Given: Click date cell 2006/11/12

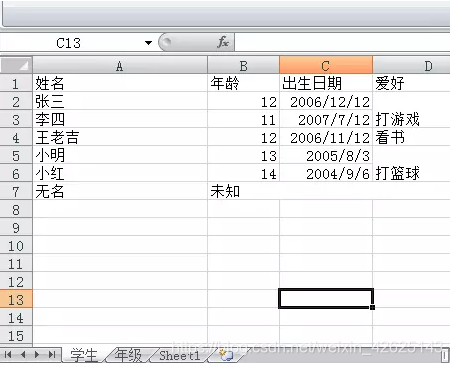Looking at the screenshot, I should tap(326, 137).
